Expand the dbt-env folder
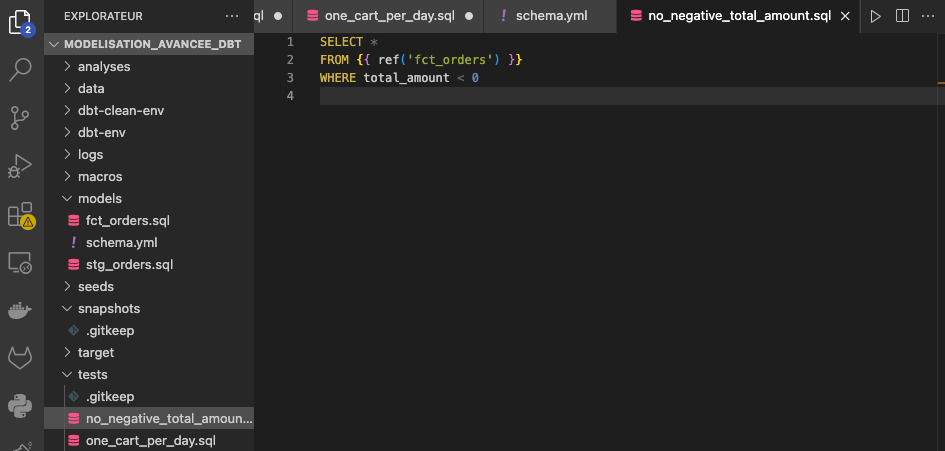The image size is (945, 451). [x=149, y=133]
